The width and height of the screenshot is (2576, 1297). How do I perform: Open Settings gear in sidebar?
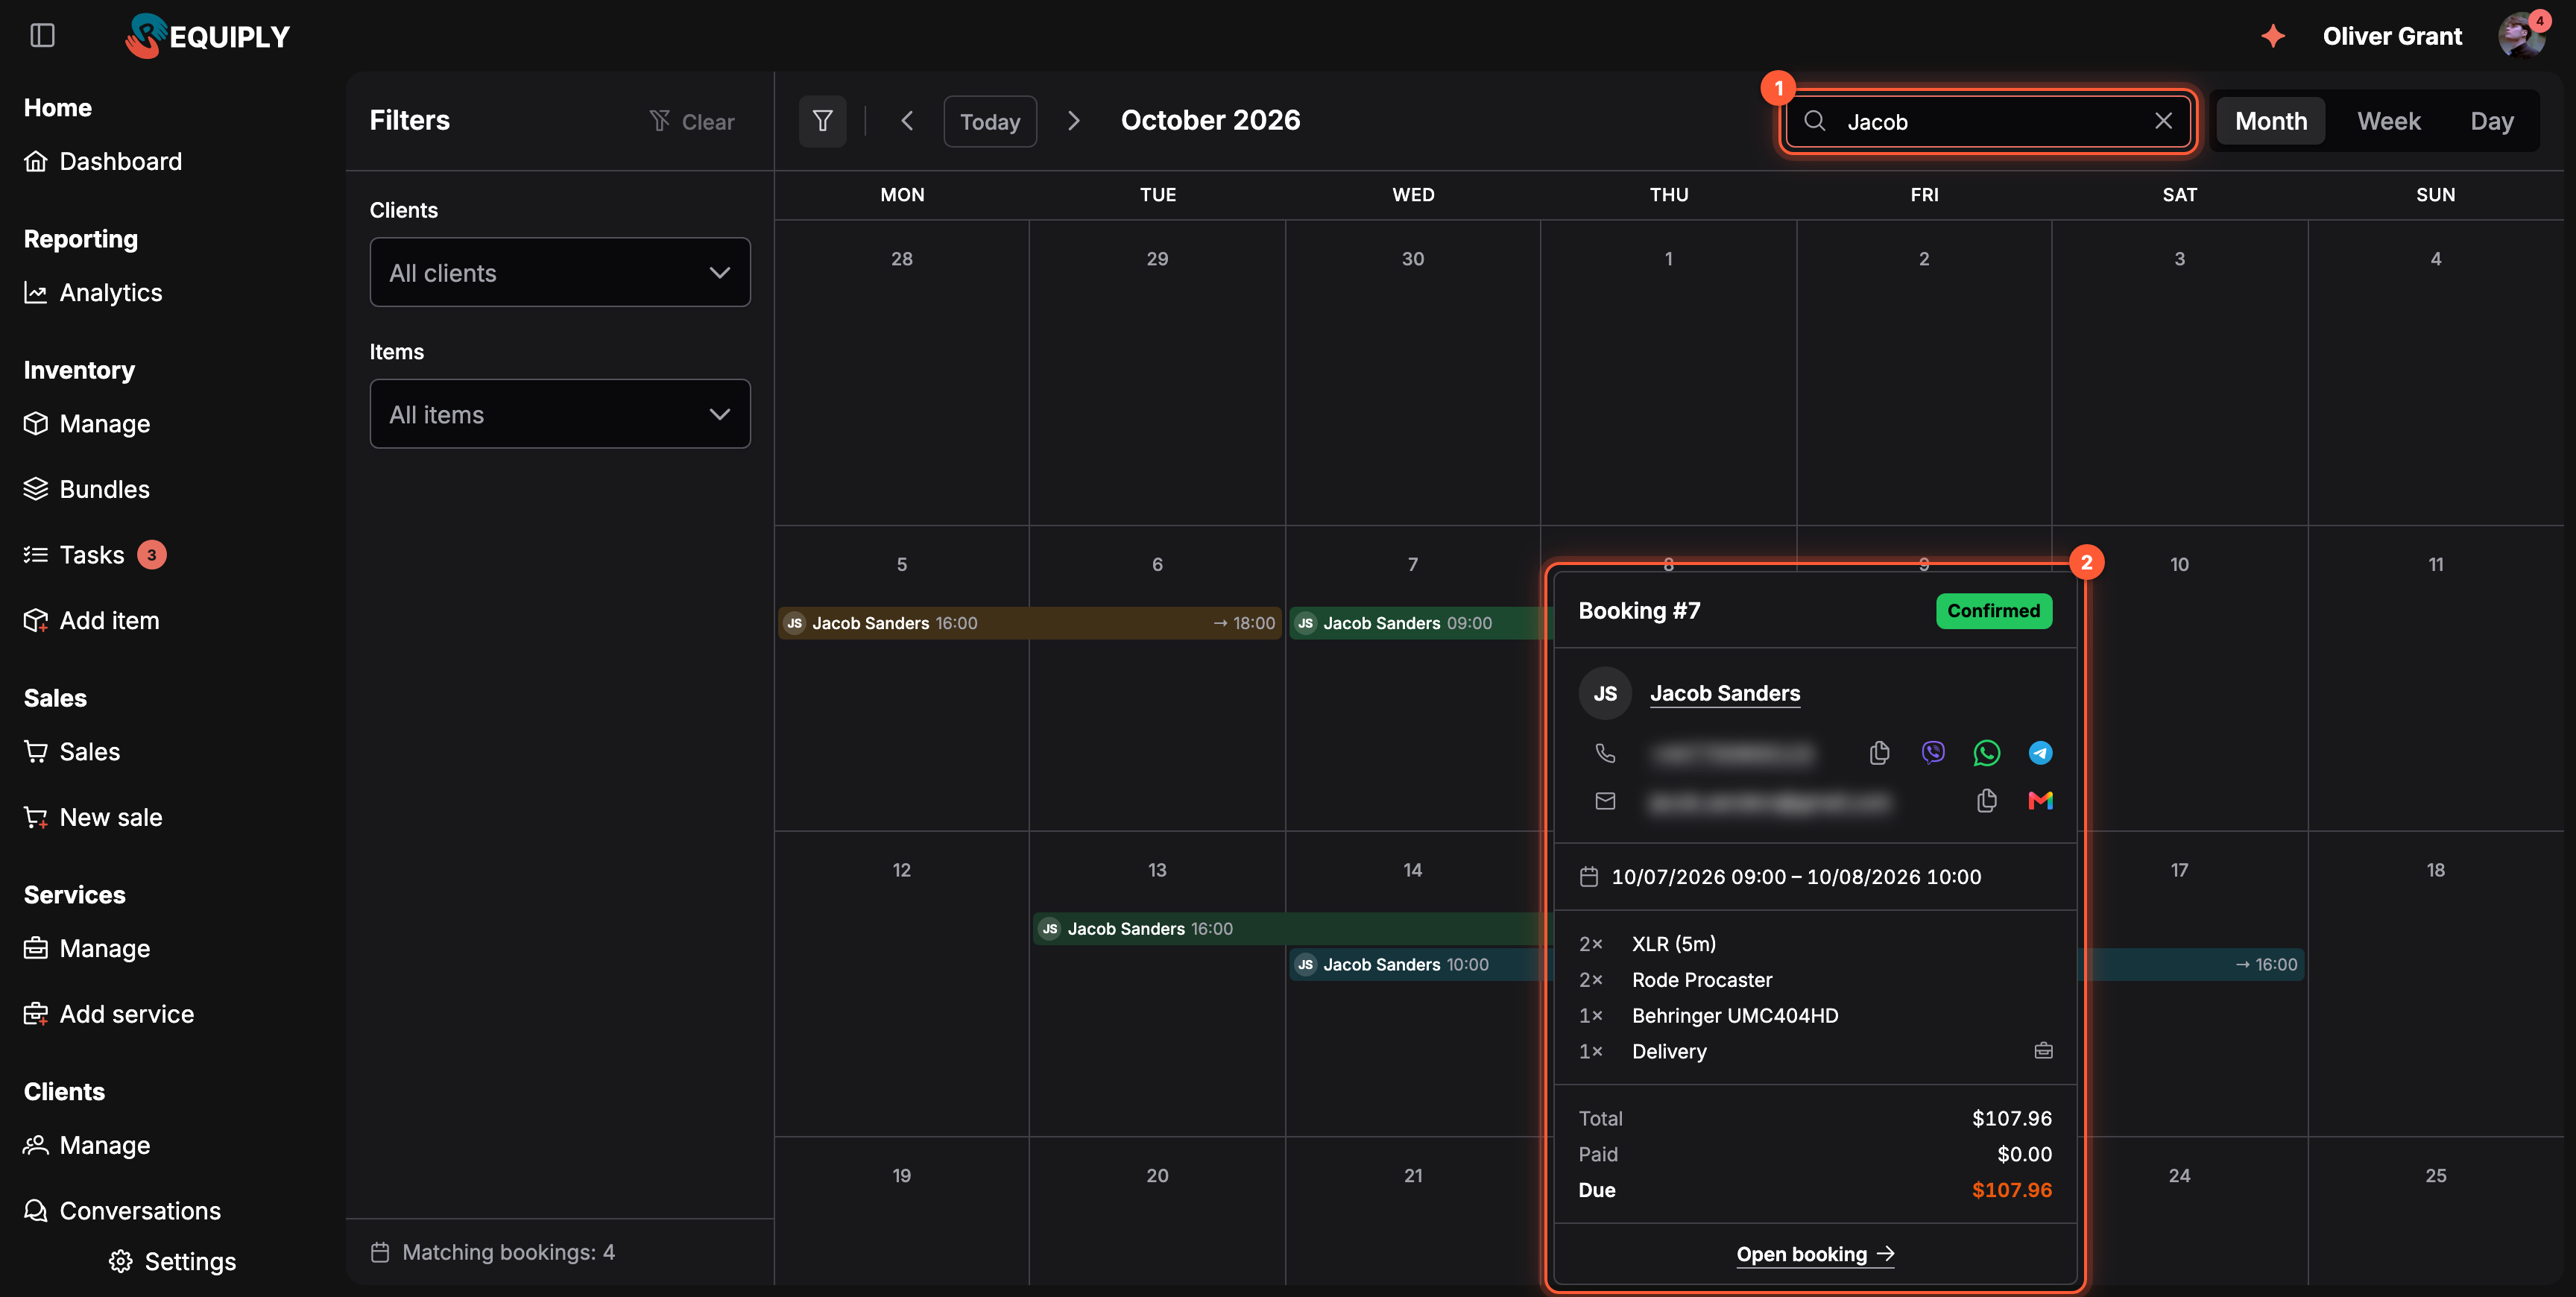click(172, 1262)
